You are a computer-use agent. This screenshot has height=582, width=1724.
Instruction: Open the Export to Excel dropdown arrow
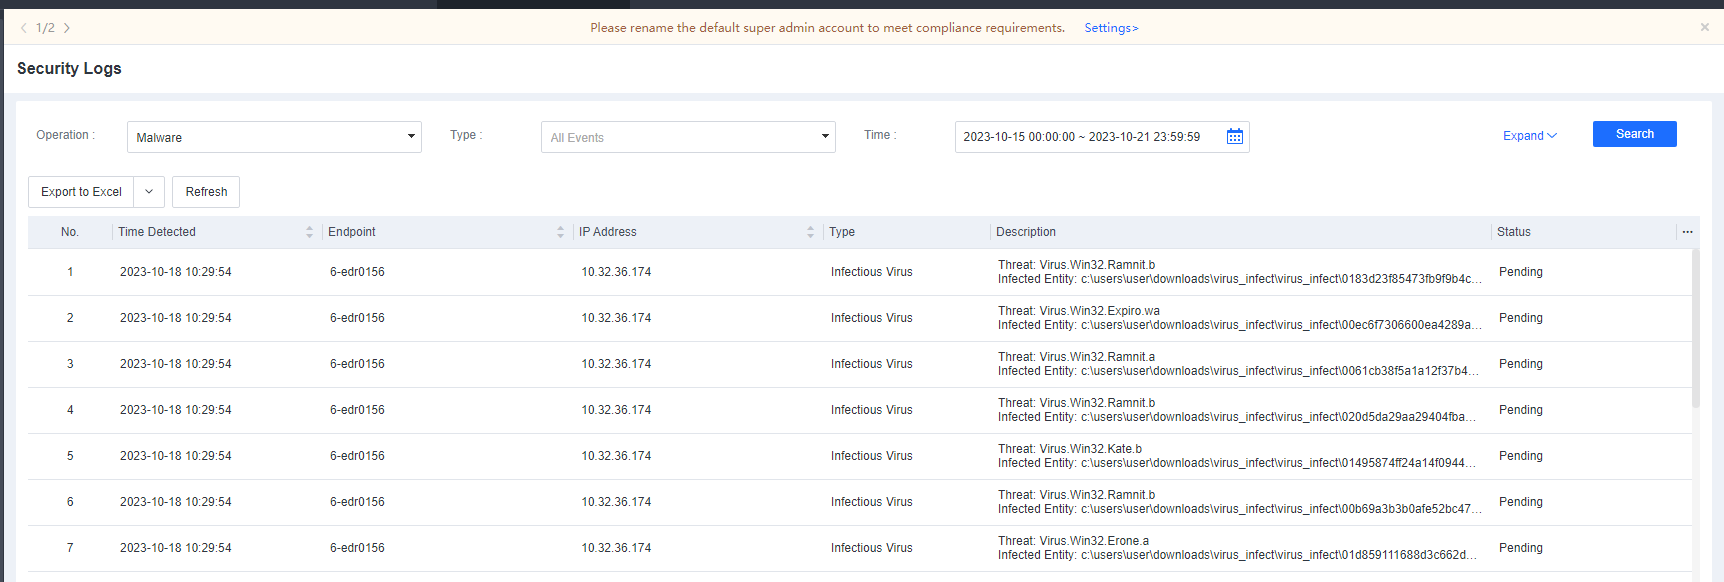(149, 192)
